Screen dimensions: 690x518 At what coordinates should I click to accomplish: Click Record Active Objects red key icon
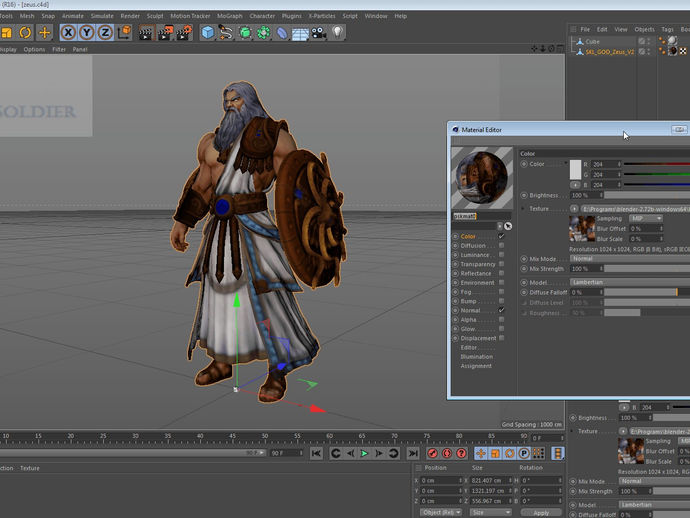click(x=433, y=453)
